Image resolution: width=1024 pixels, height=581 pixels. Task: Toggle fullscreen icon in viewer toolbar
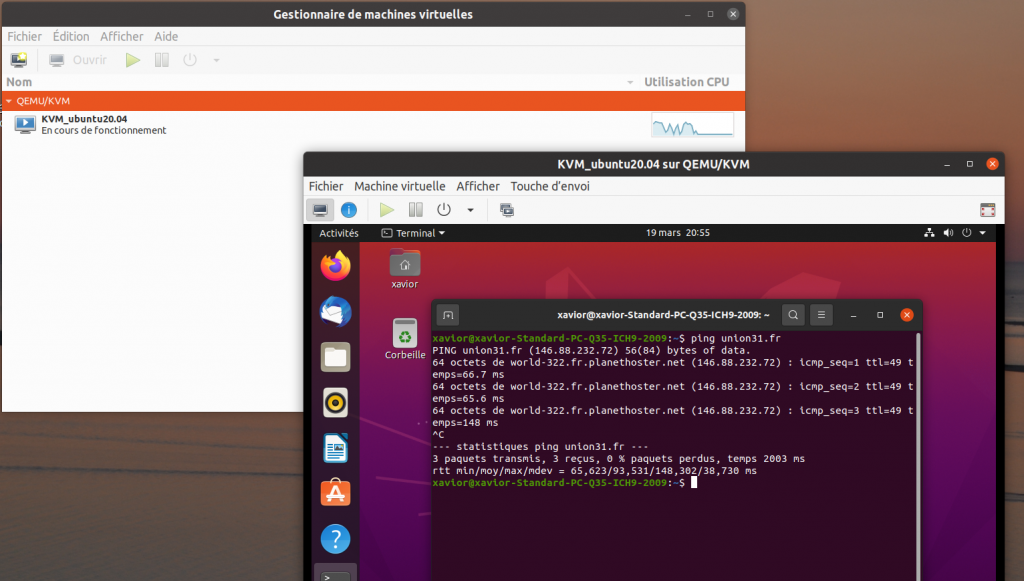987,210
